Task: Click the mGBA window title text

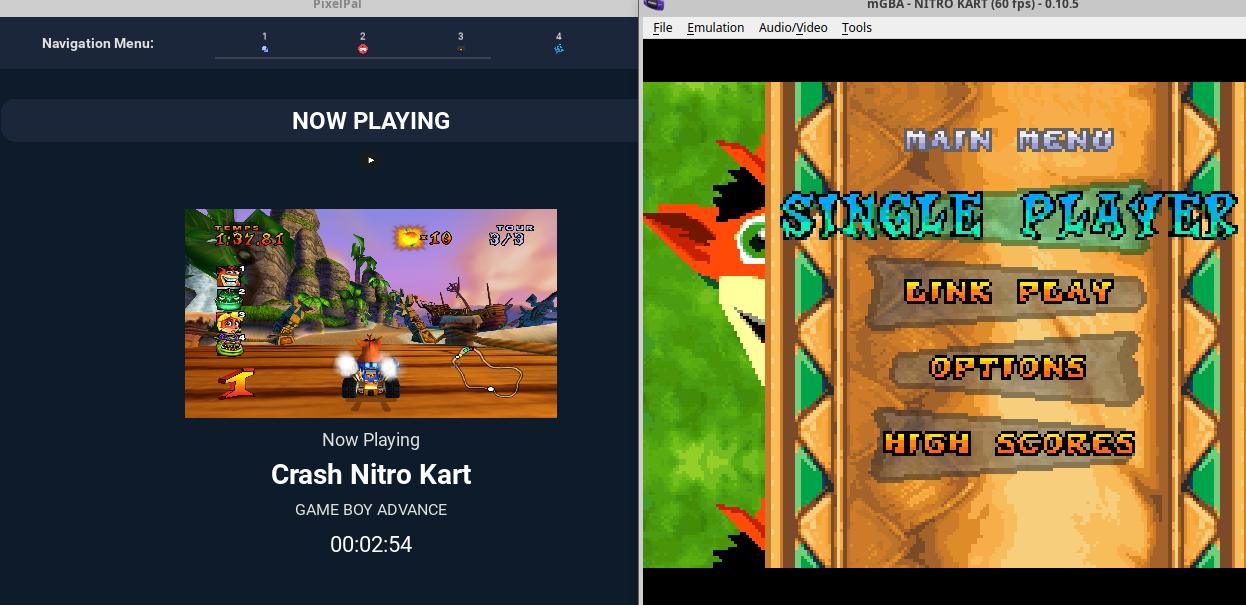Action: [x=972, y=5]
